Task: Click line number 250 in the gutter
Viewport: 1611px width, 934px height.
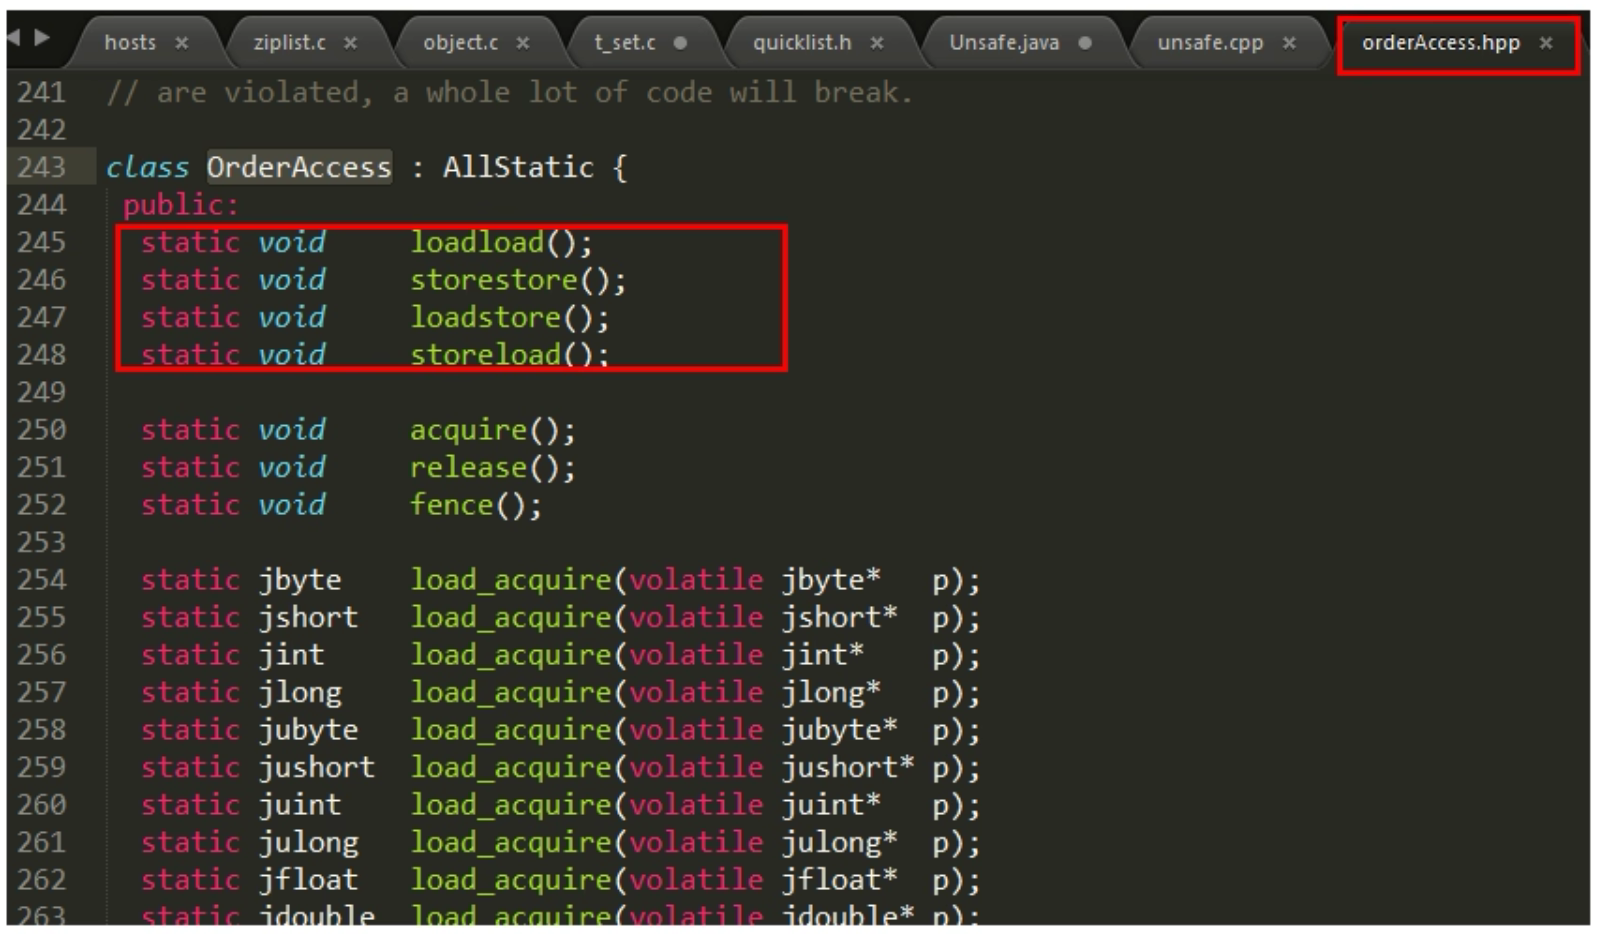Action: click(41, 430)
